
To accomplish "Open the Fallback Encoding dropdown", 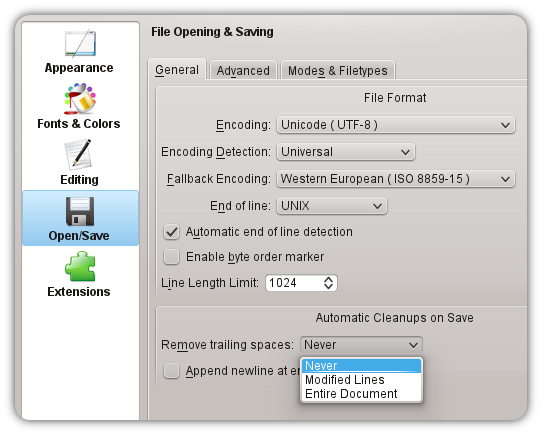I will click(396, 179).
